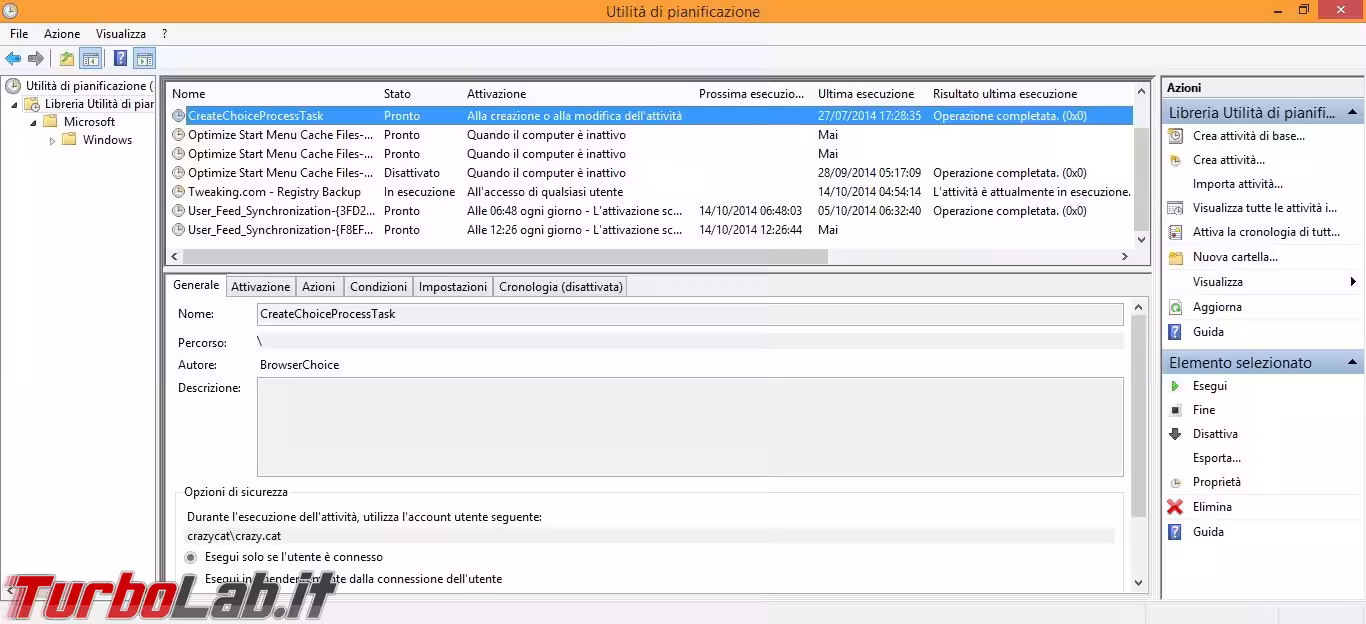Click the Disattiva down arrow icon
1366x624 pixels.
[1175, 434]
